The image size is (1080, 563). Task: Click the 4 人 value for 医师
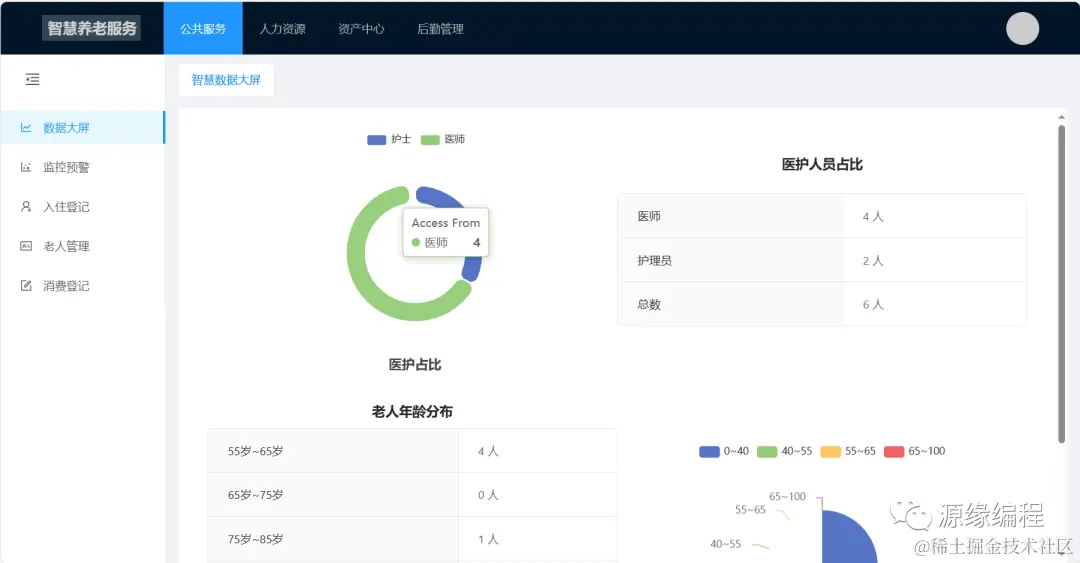(x=873, y=216)
